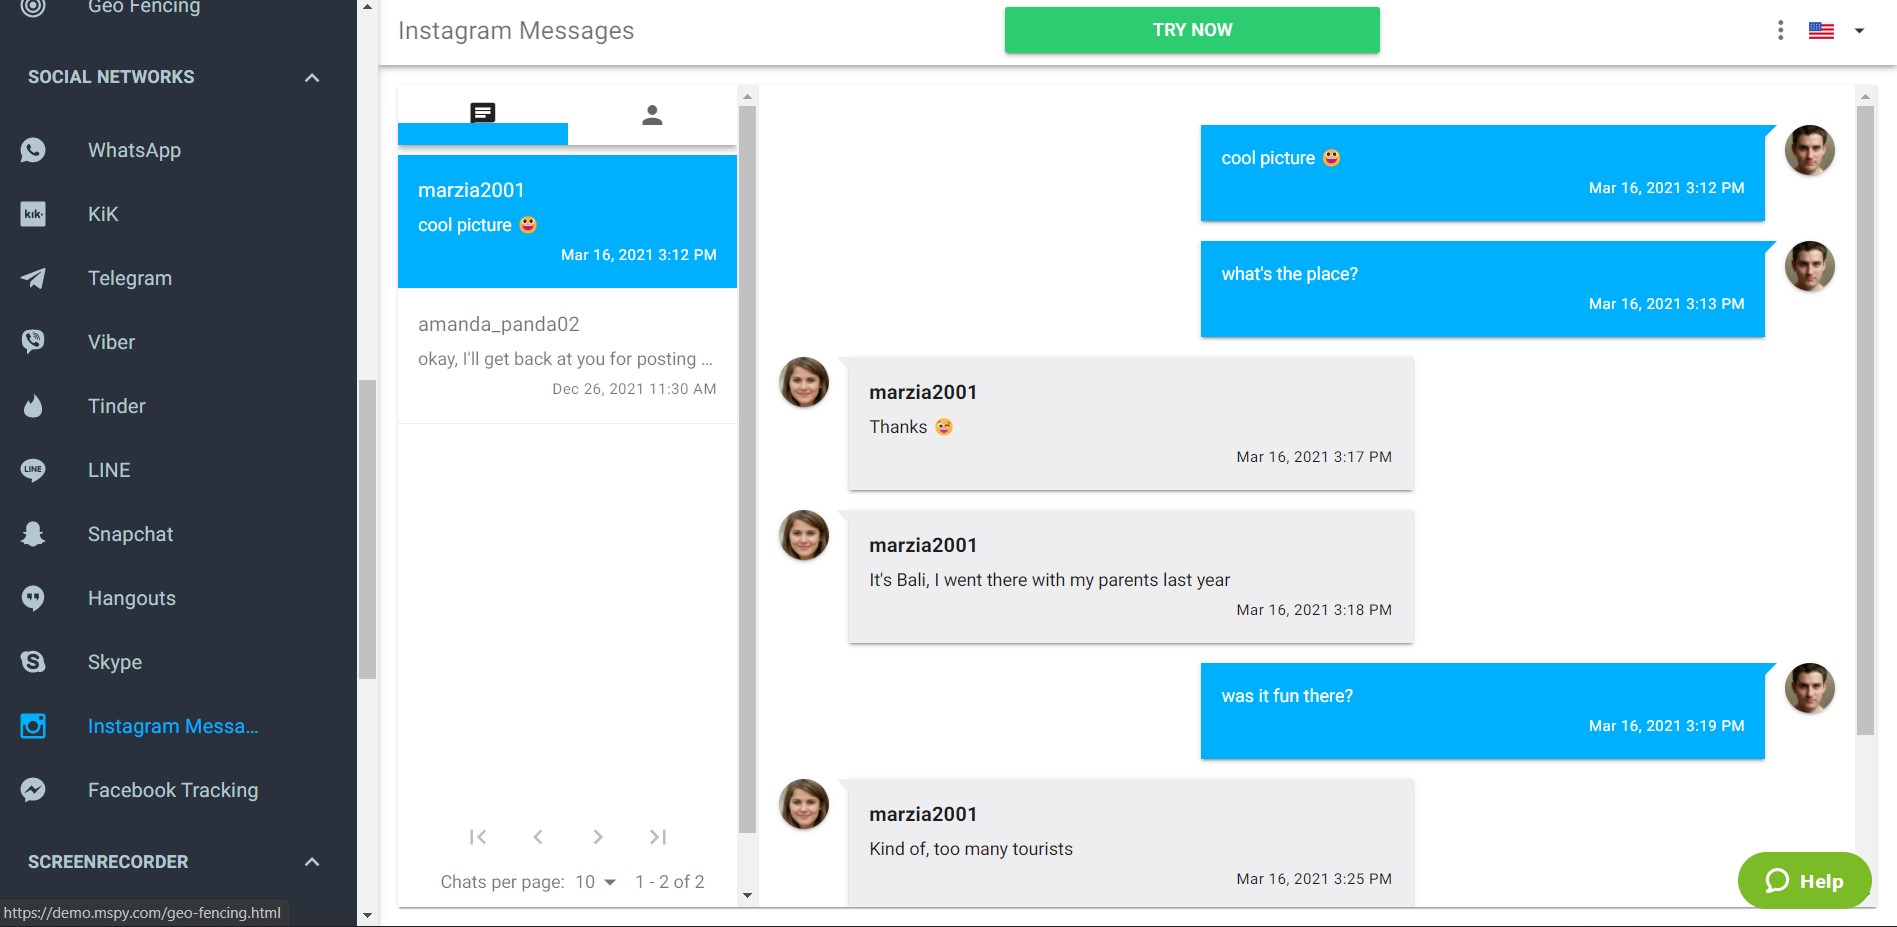Collapse the Screenrecorder section
This screenshot has width=1897, height=927.
[312, 862]
